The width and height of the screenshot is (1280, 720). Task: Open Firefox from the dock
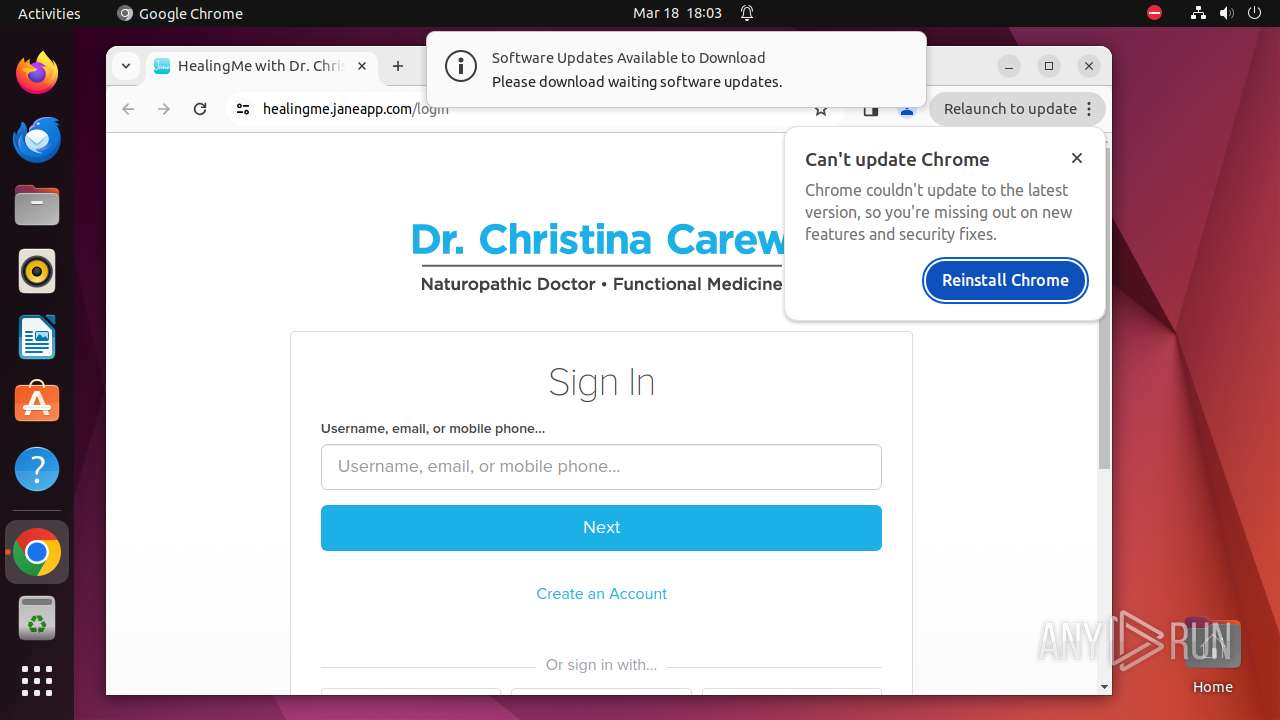click(37, 73)
